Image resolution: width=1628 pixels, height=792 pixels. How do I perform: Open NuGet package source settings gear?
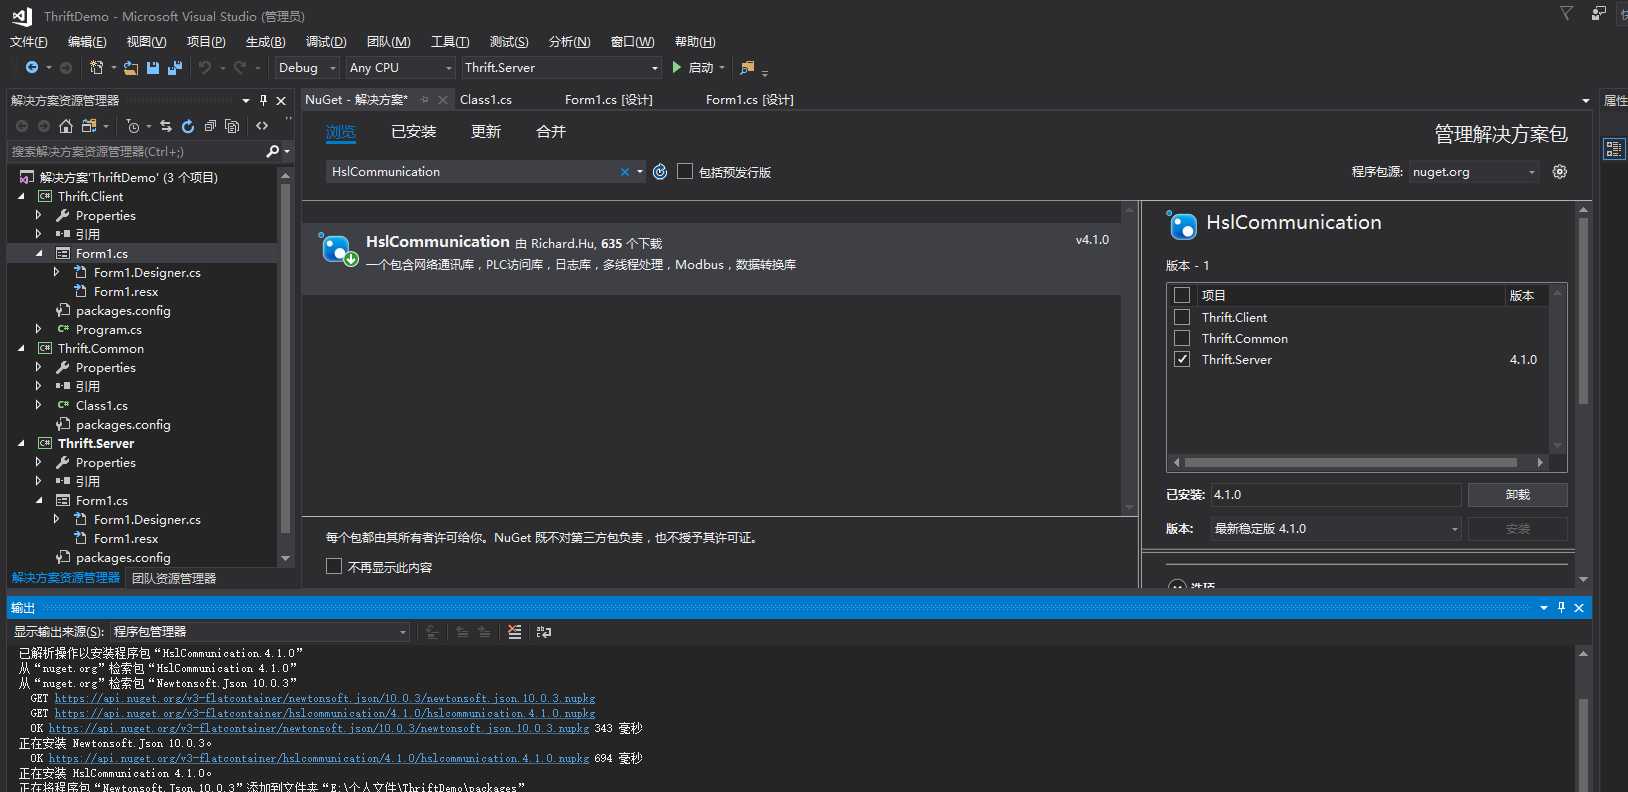point(1559,172)
